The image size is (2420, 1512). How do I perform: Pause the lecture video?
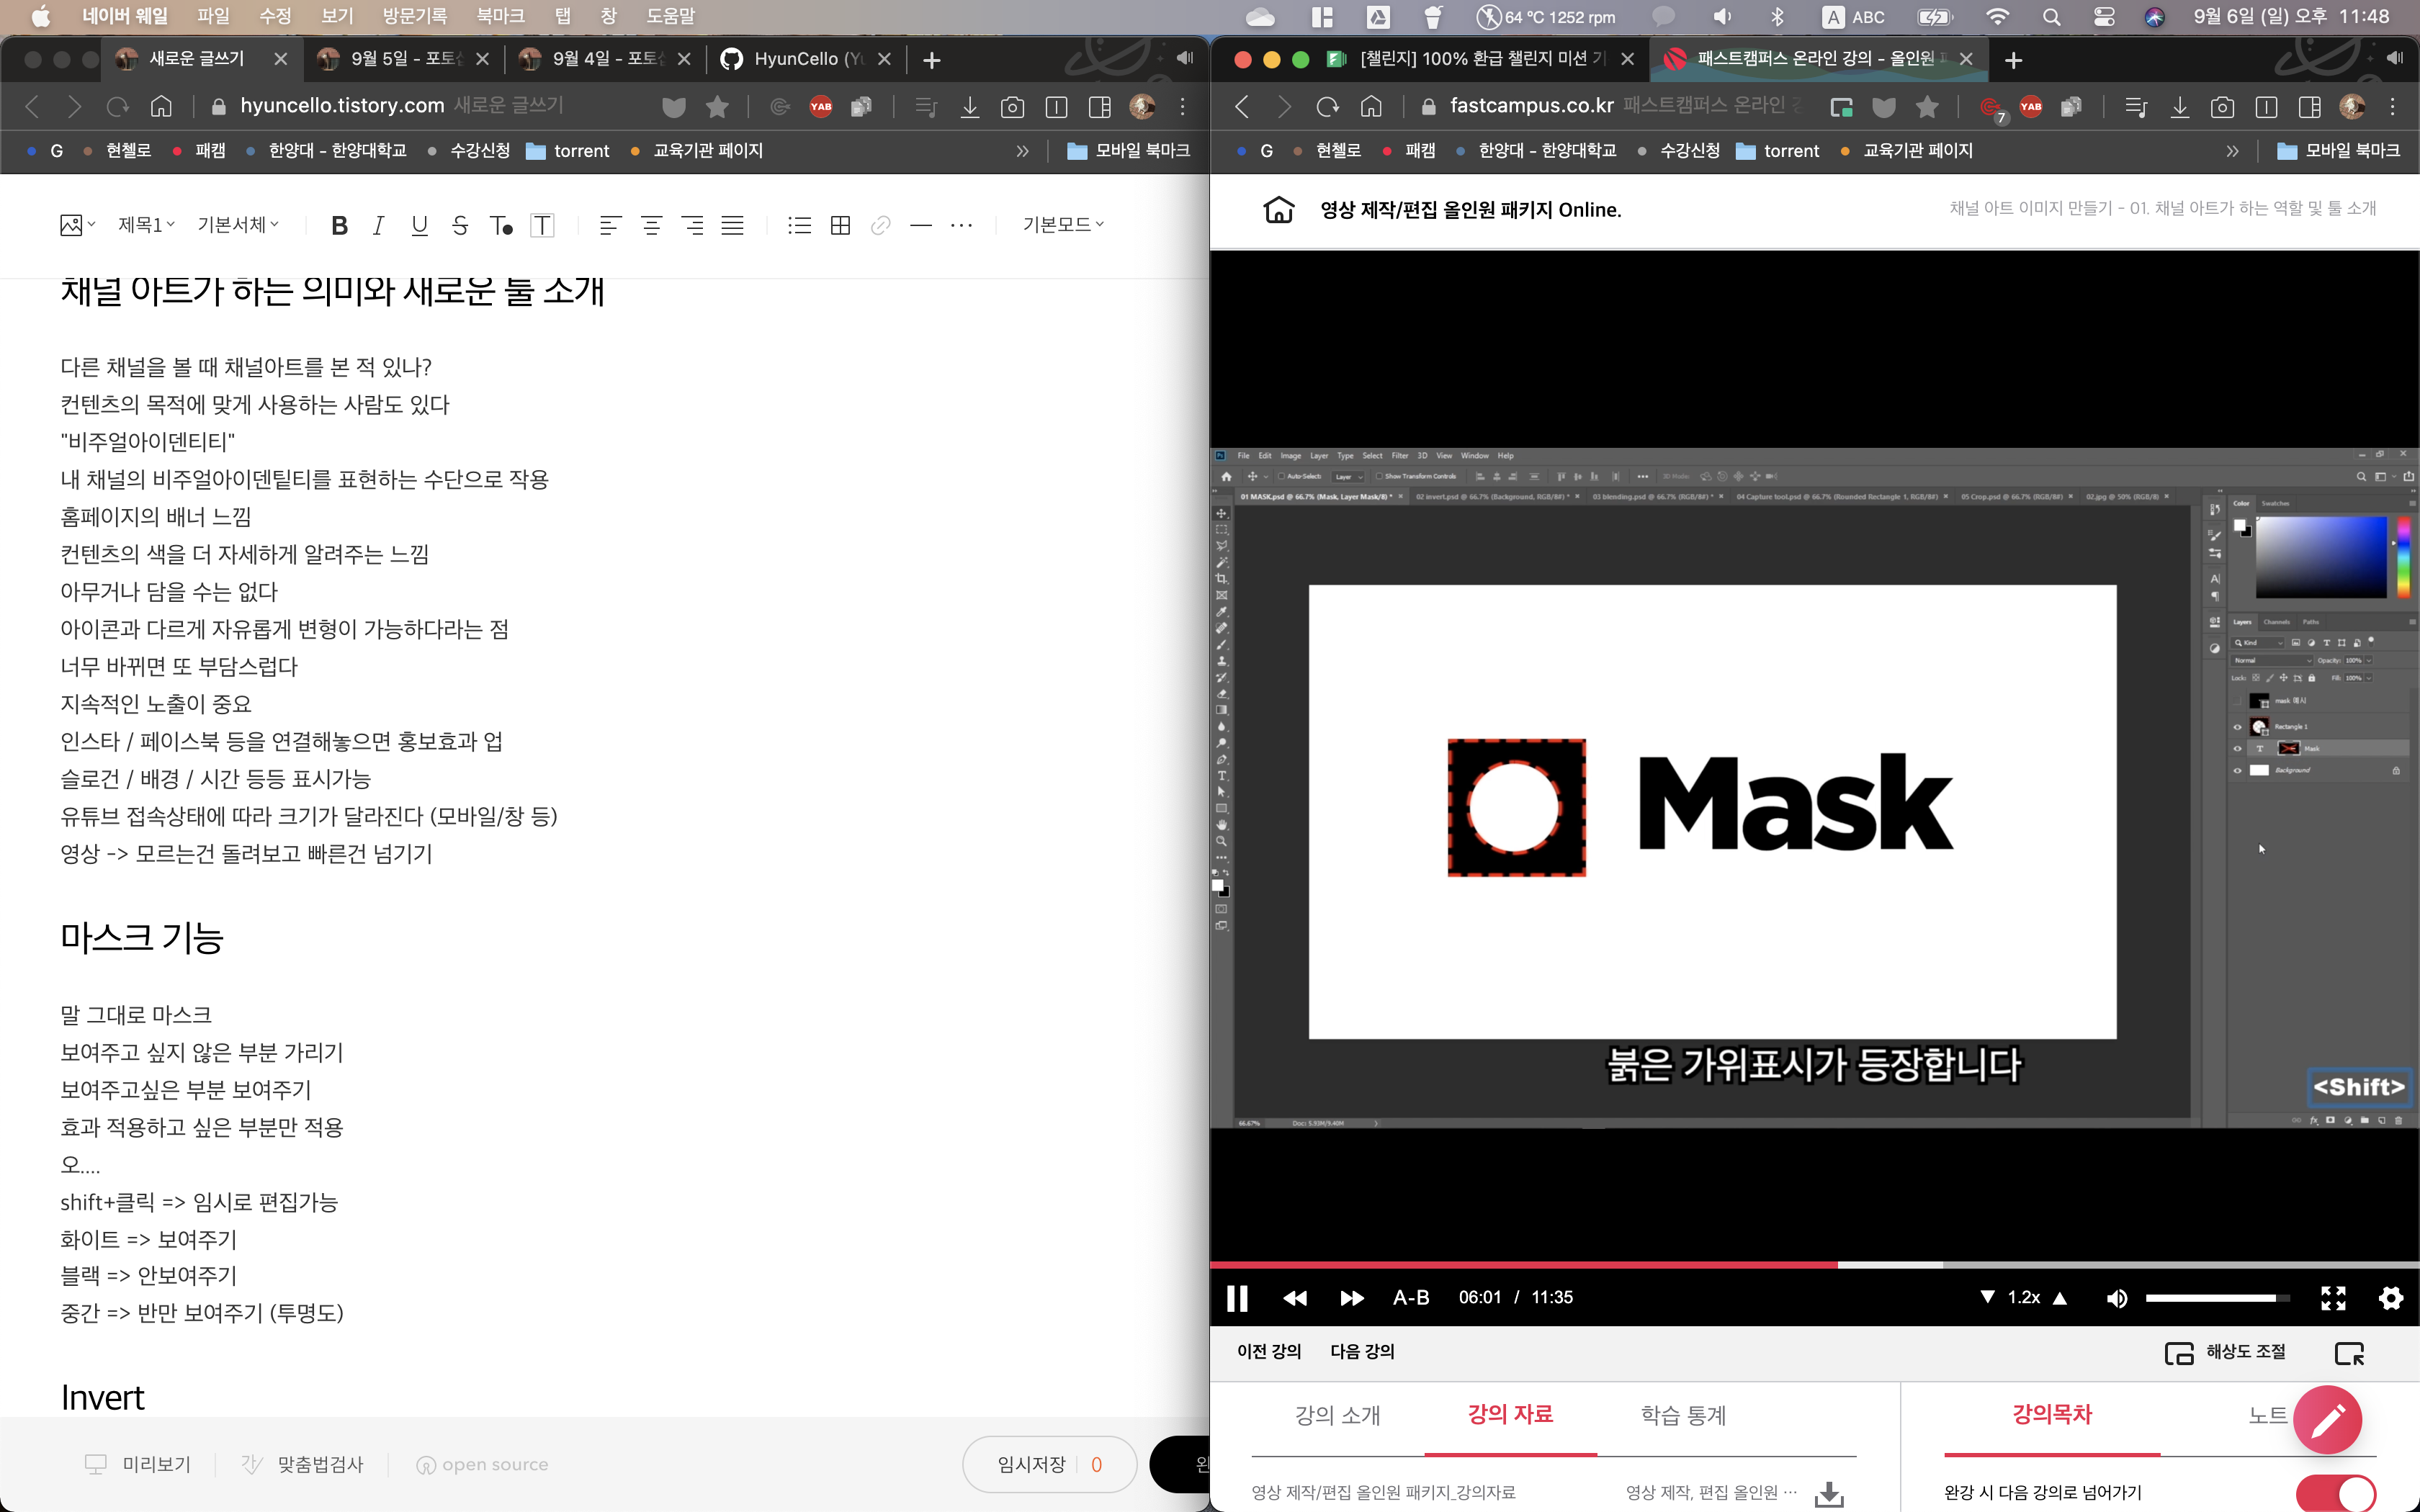point(1237,1298)
